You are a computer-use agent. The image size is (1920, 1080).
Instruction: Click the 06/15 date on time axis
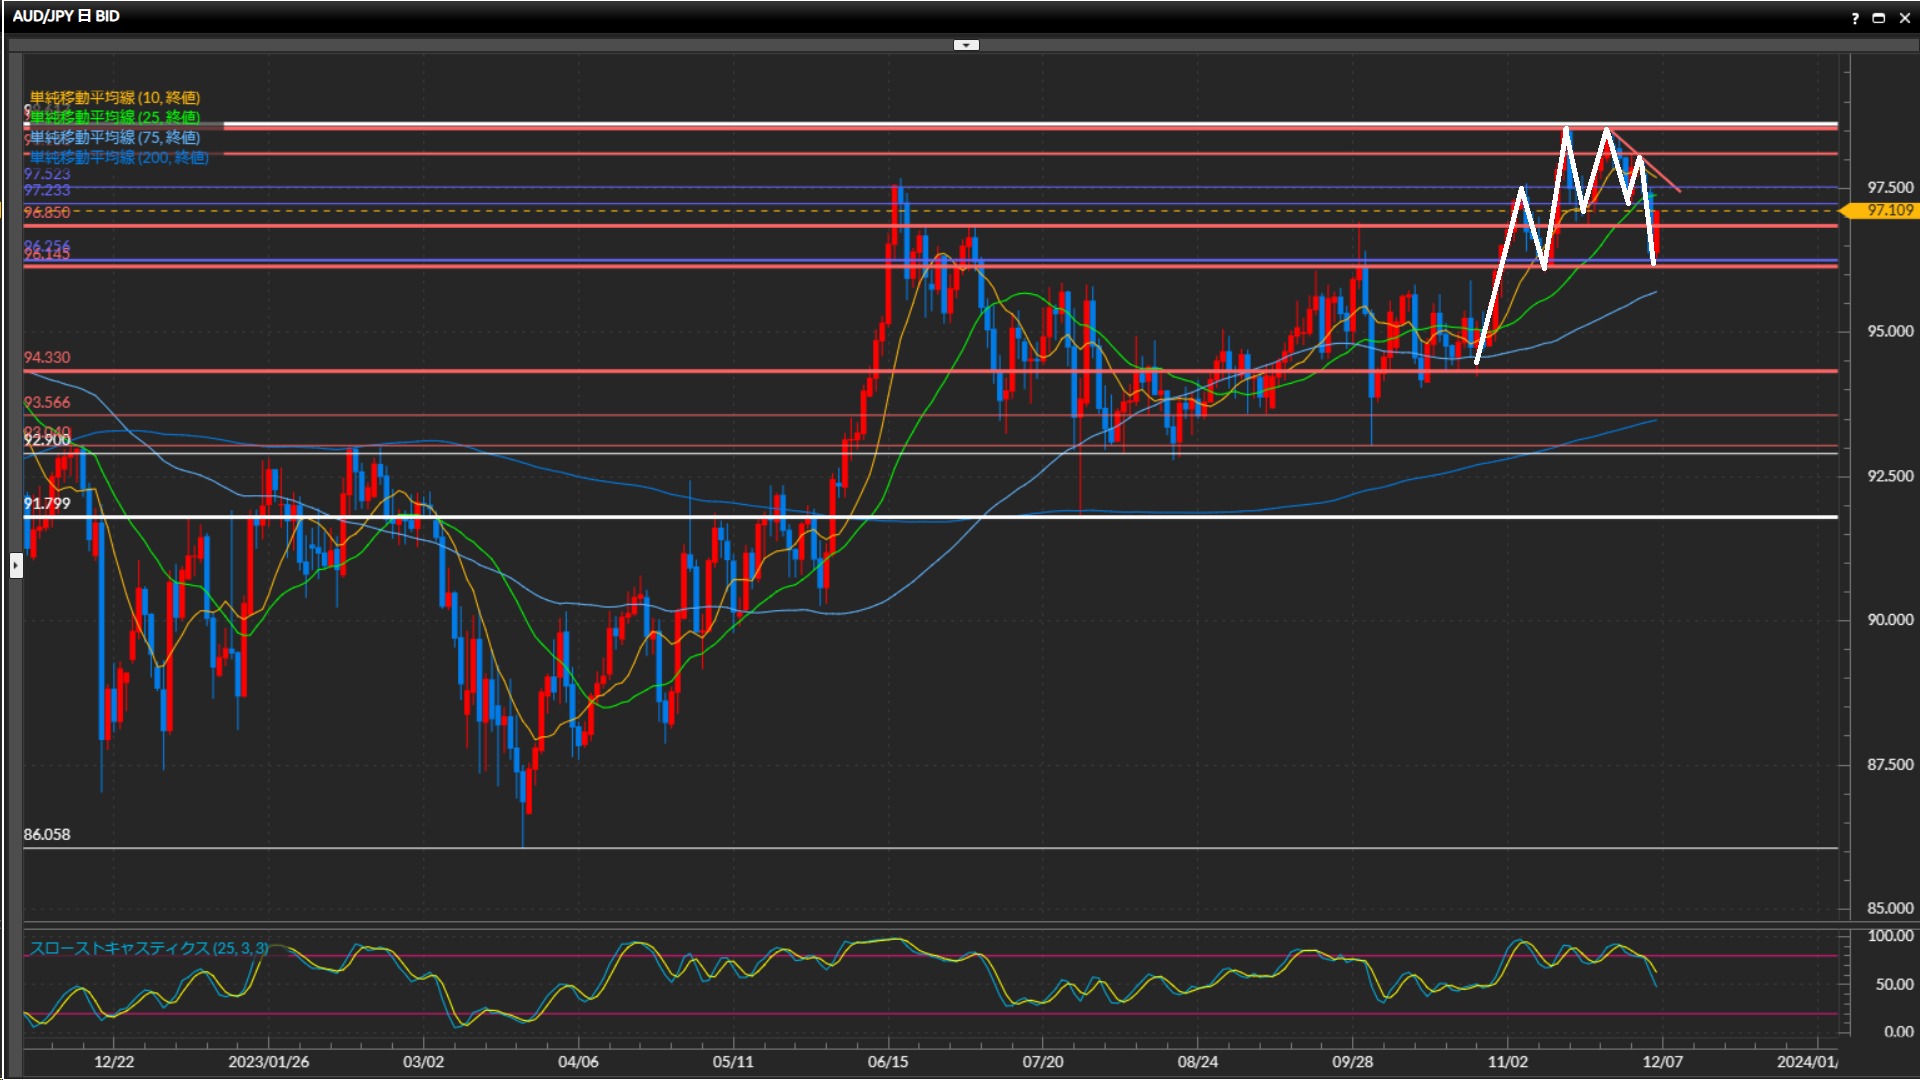[887, 1061]
